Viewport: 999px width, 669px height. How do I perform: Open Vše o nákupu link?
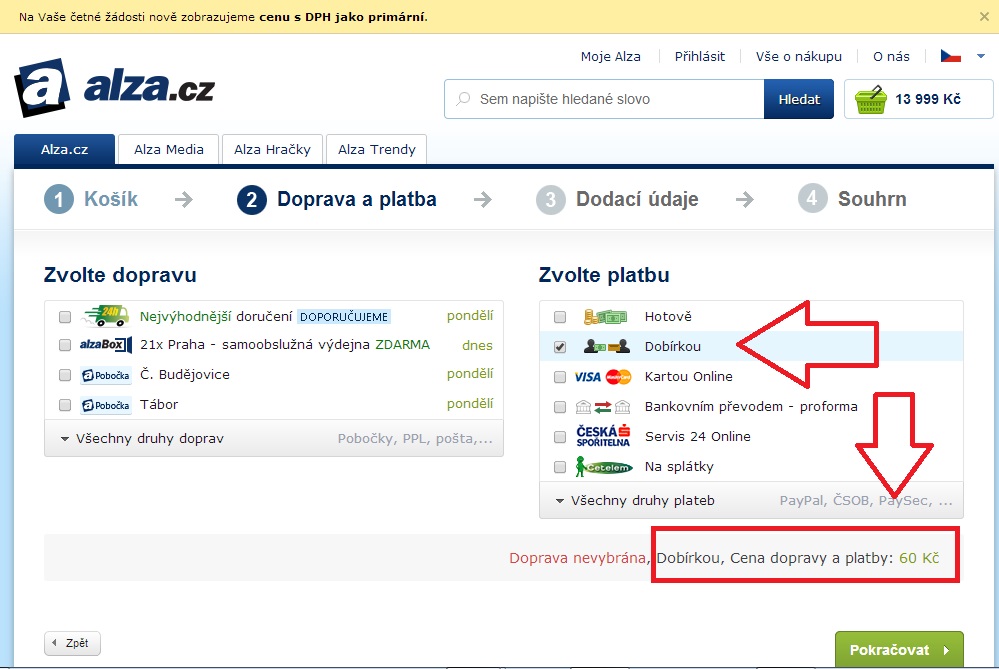pos(798,56)
